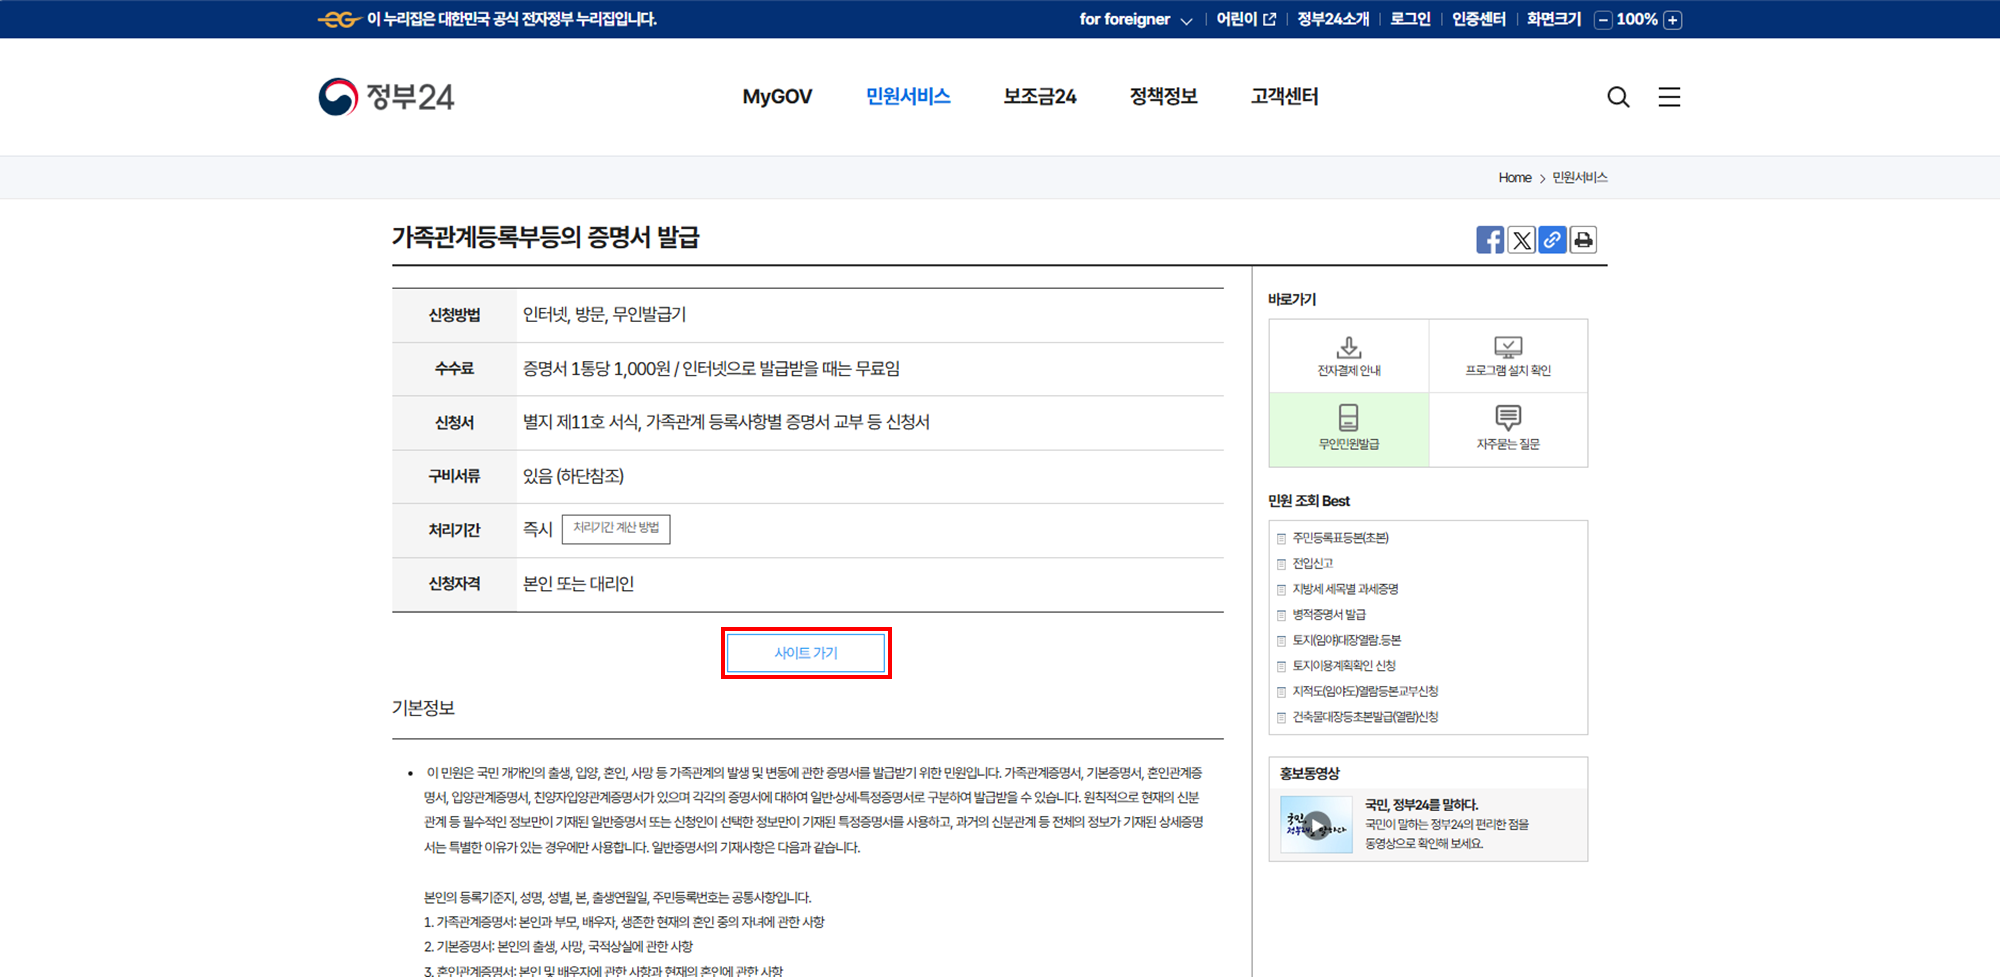Switch to the MyGOV menu

tap(777, 96)
